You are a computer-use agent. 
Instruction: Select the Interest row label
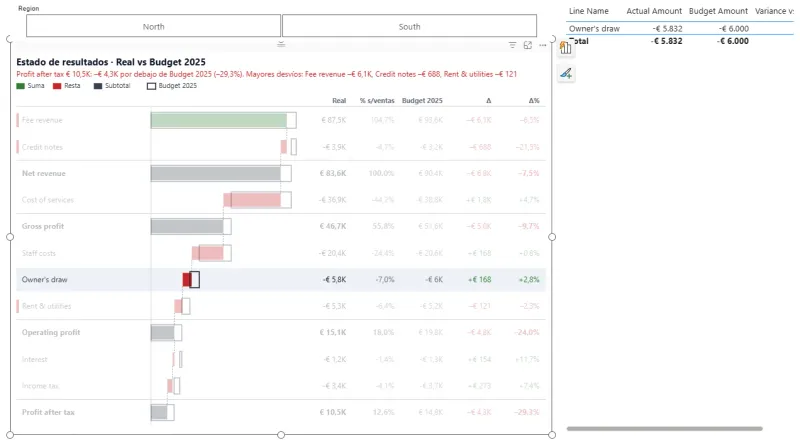(x=34, y=359)
